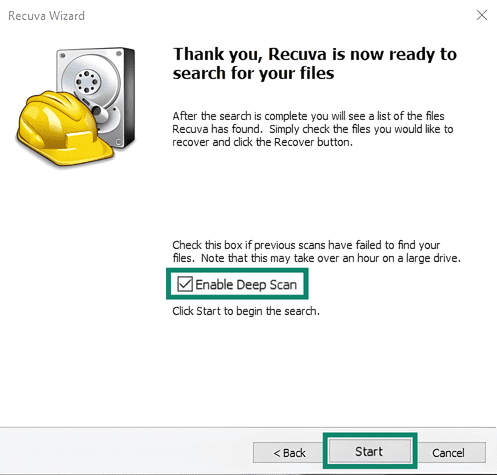Click the 'Thank you, Recuva is now ready' heading
Viewport: 497px width, 475px height.
315,63
